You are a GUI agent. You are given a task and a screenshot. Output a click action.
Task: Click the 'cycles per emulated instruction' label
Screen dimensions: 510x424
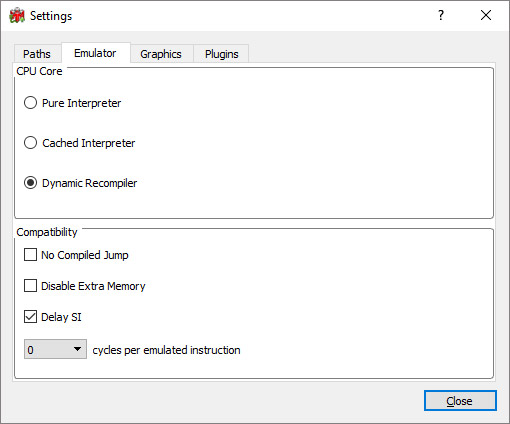click(x=166, y=350)
